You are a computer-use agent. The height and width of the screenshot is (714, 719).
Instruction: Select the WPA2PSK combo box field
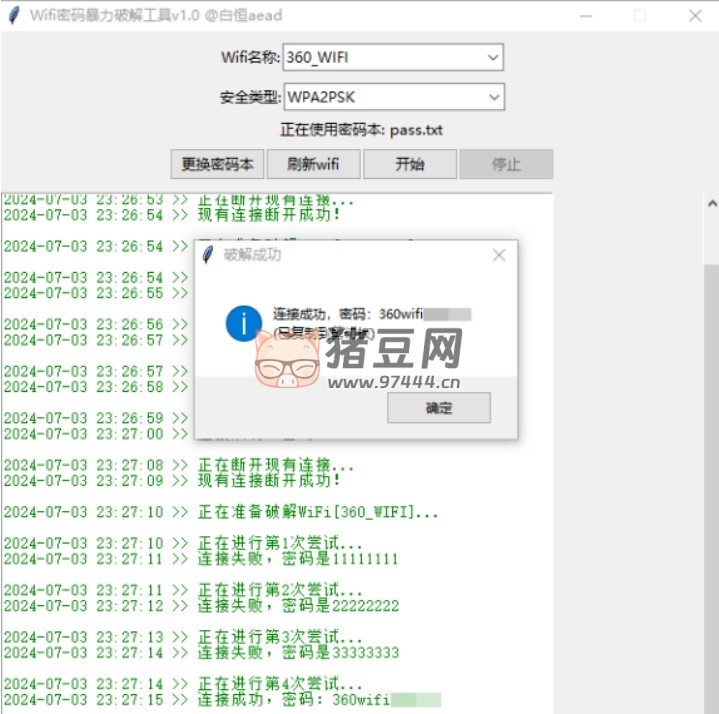382,97
